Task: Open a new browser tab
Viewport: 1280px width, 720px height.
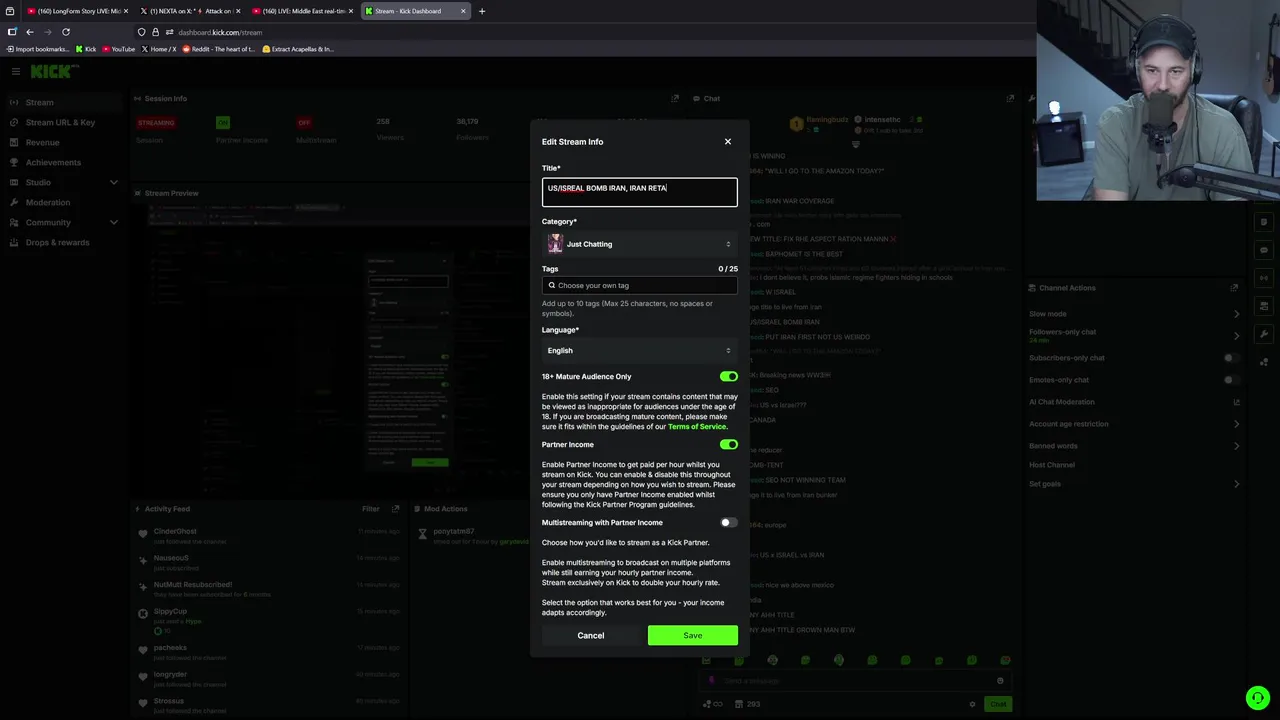Action: tap(482, 11)
